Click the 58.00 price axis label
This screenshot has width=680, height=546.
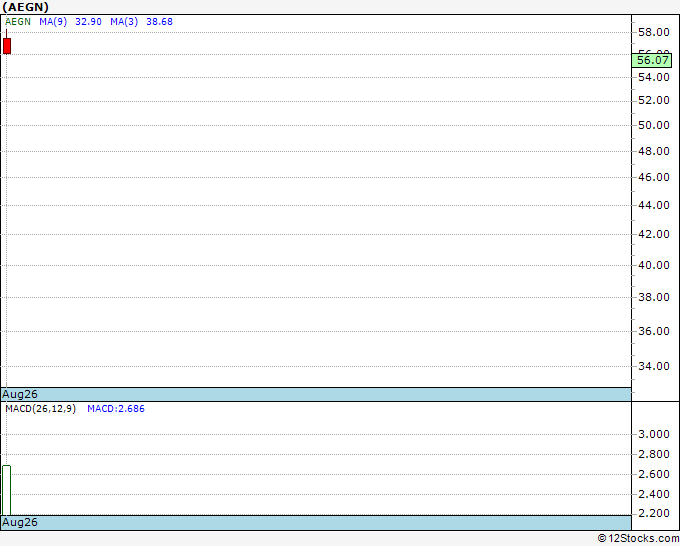coord(654,32)
